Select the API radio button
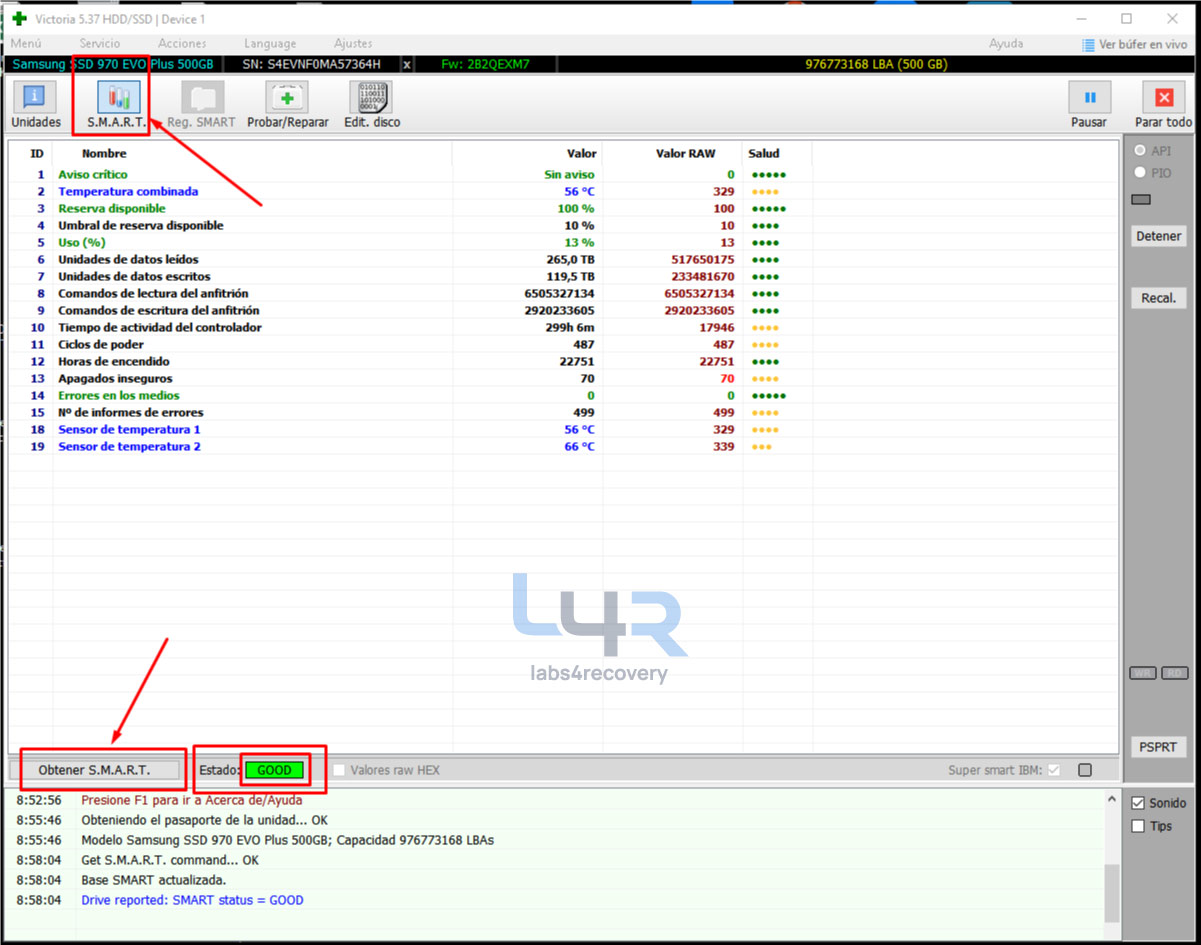 [1140, 151]
